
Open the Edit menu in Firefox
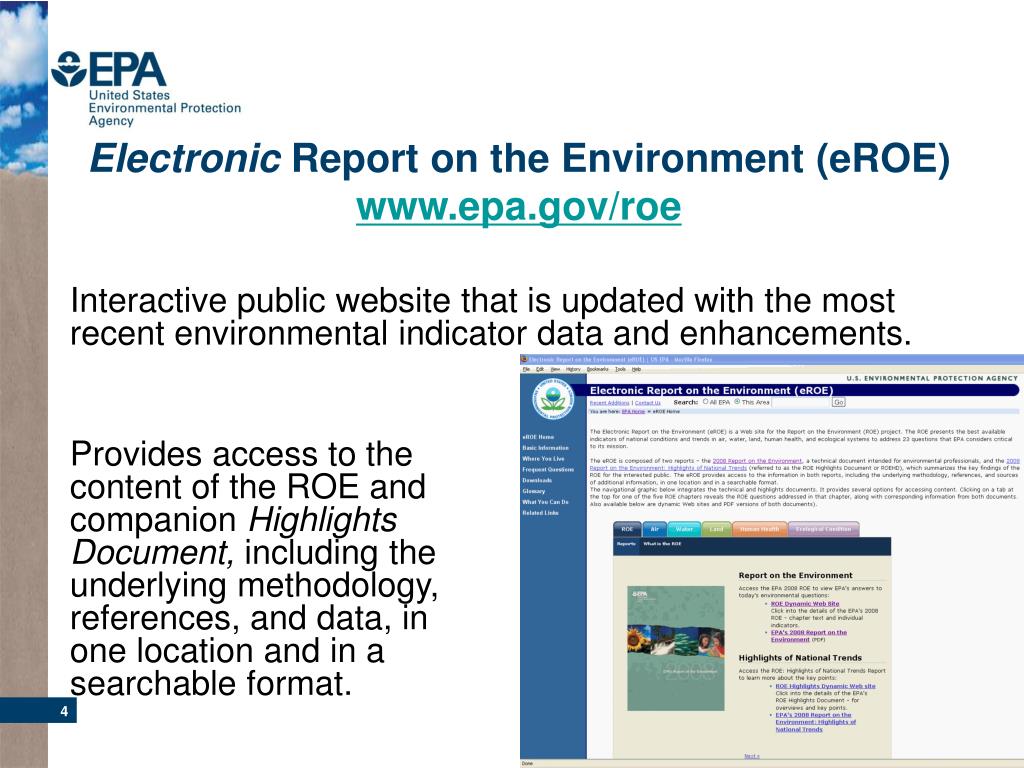coord(541,369)
